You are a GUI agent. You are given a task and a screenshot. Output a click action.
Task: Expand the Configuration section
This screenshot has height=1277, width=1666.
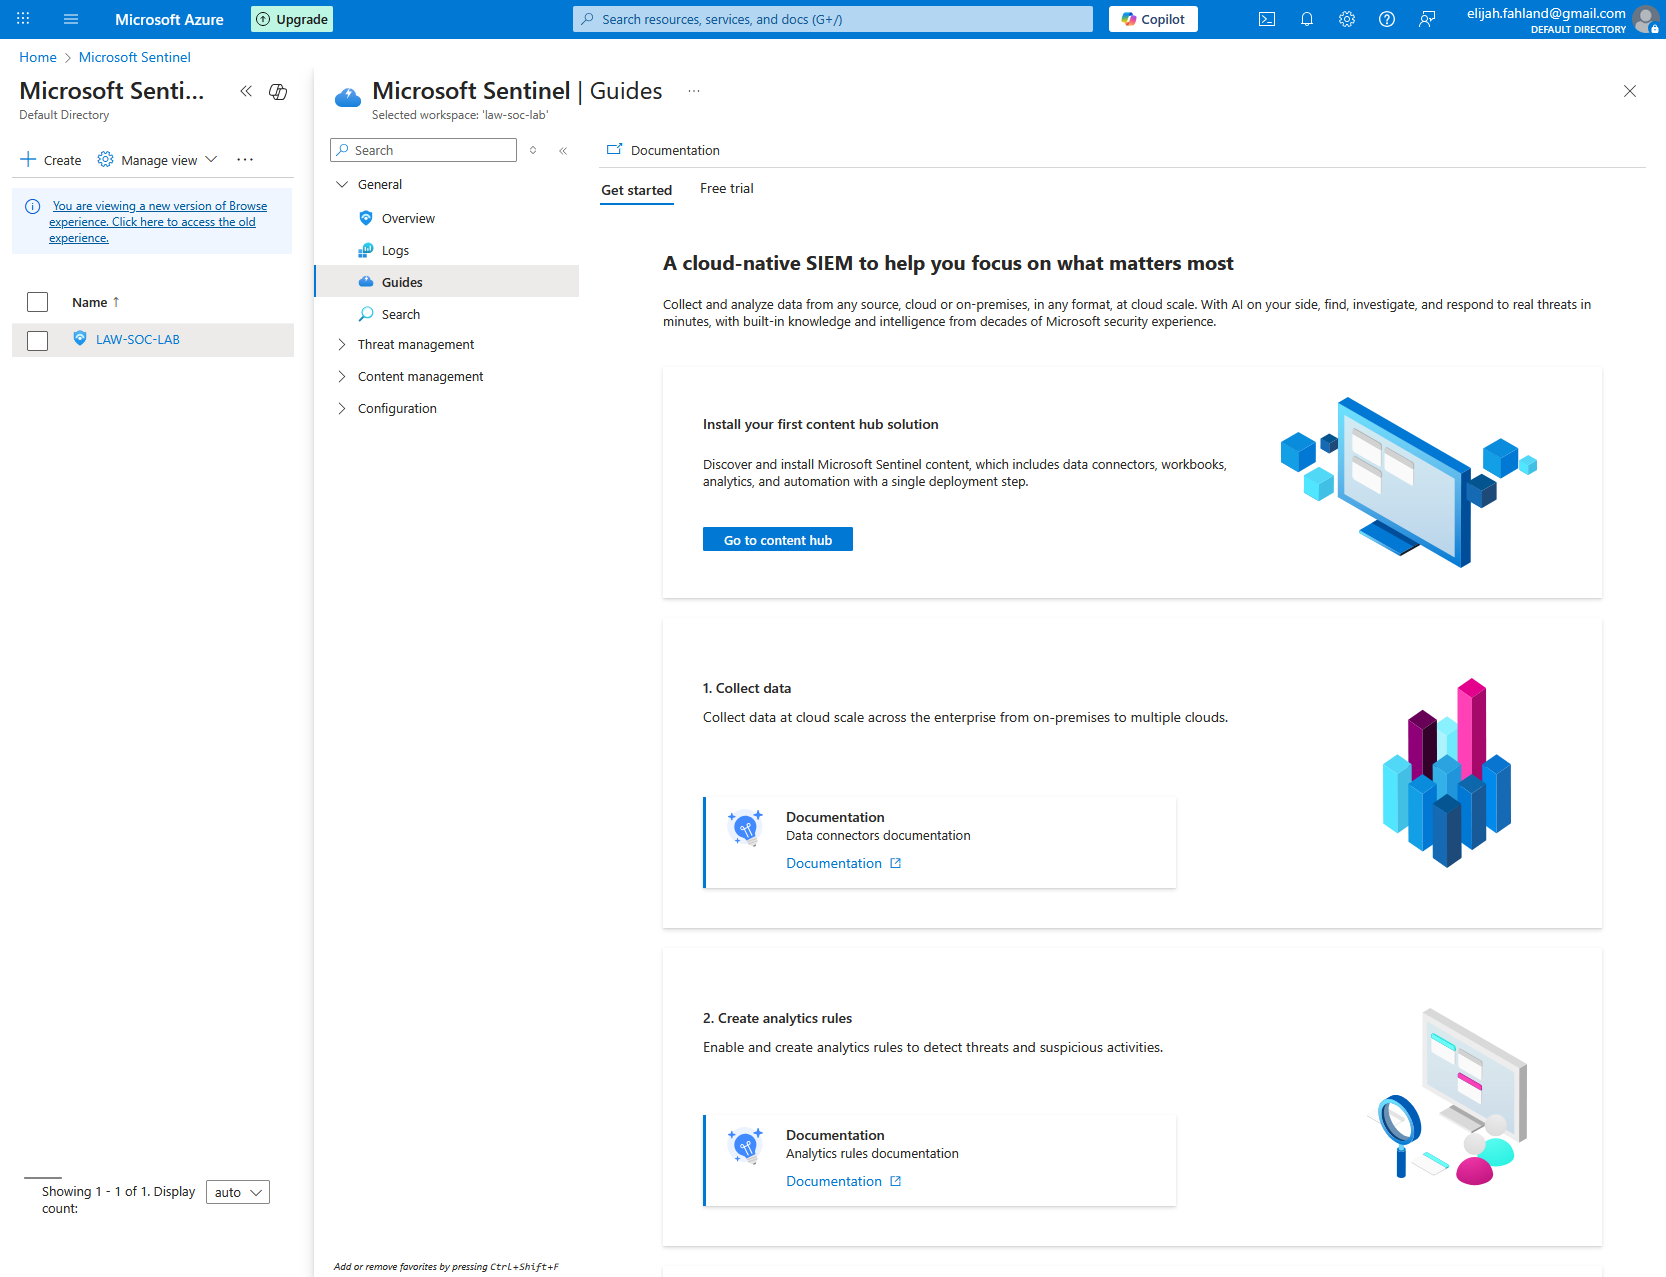(342, 408)
